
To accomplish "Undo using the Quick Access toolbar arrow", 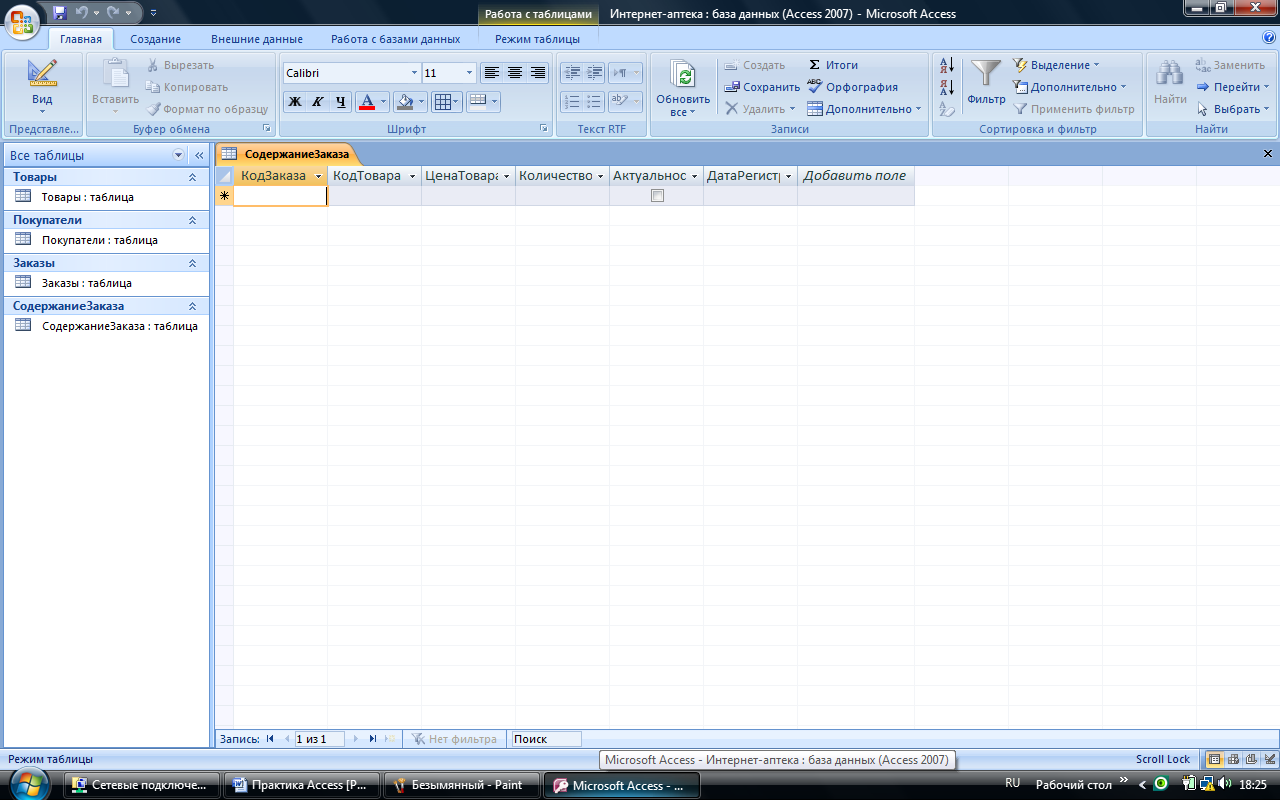I will (x=82, y=13).
